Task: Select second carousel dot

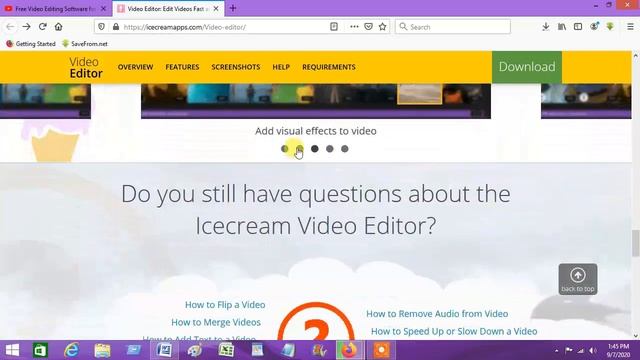Action: point(300,149)
